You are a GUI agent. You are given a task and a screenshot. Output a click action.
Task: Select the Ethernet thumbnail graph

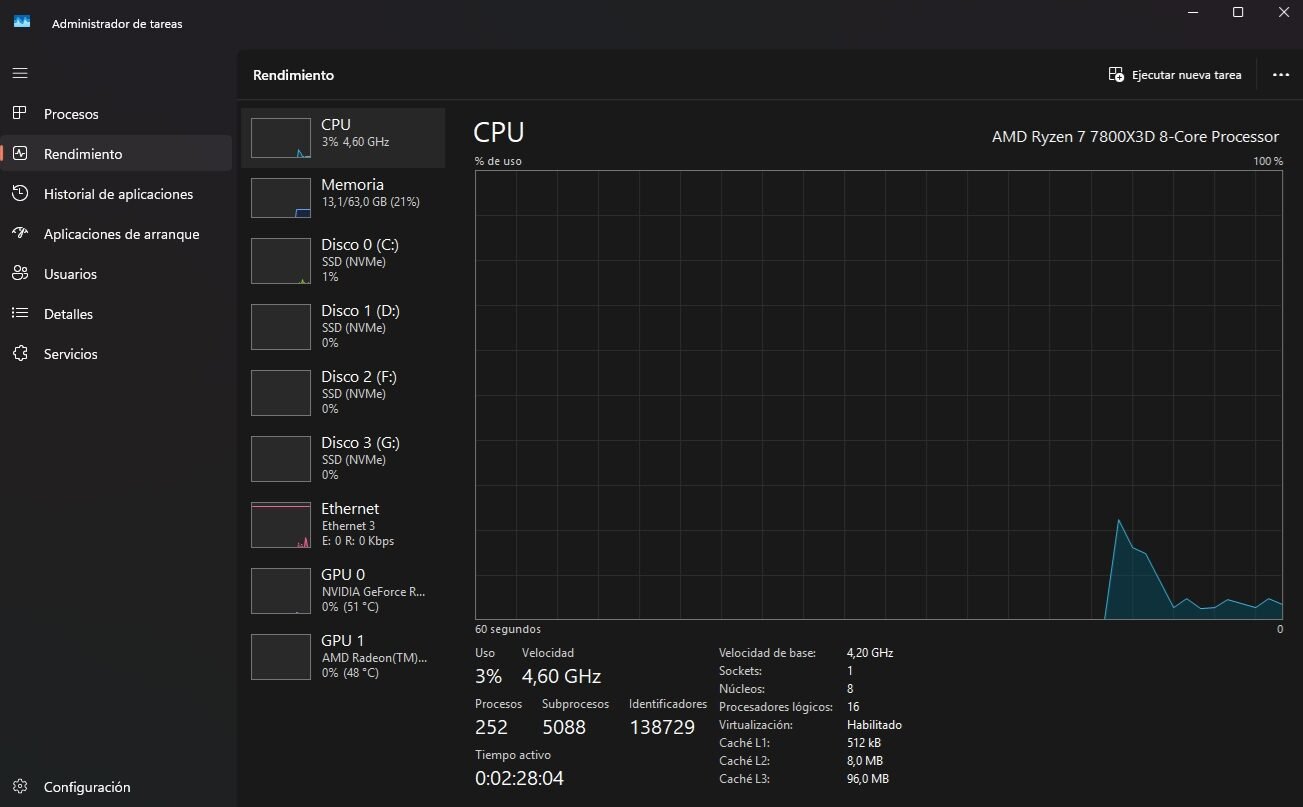click(x=281, y=525)
